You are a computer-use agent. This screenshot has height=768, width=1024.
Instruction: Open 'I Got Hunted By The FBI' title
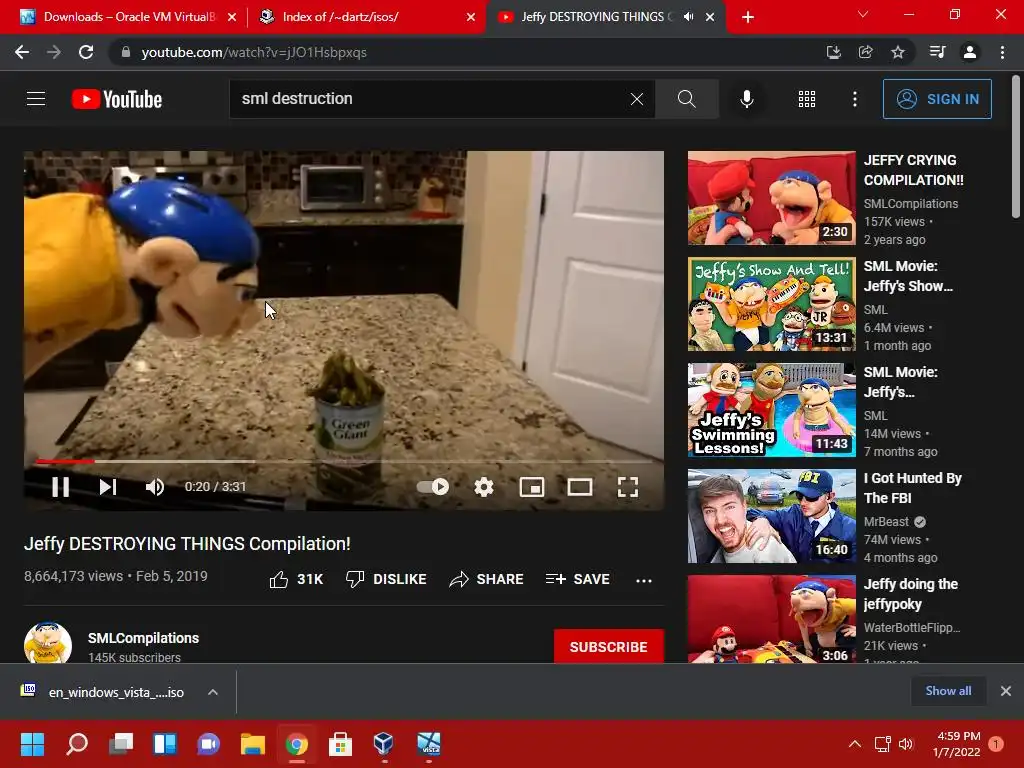tap(912, 488)
